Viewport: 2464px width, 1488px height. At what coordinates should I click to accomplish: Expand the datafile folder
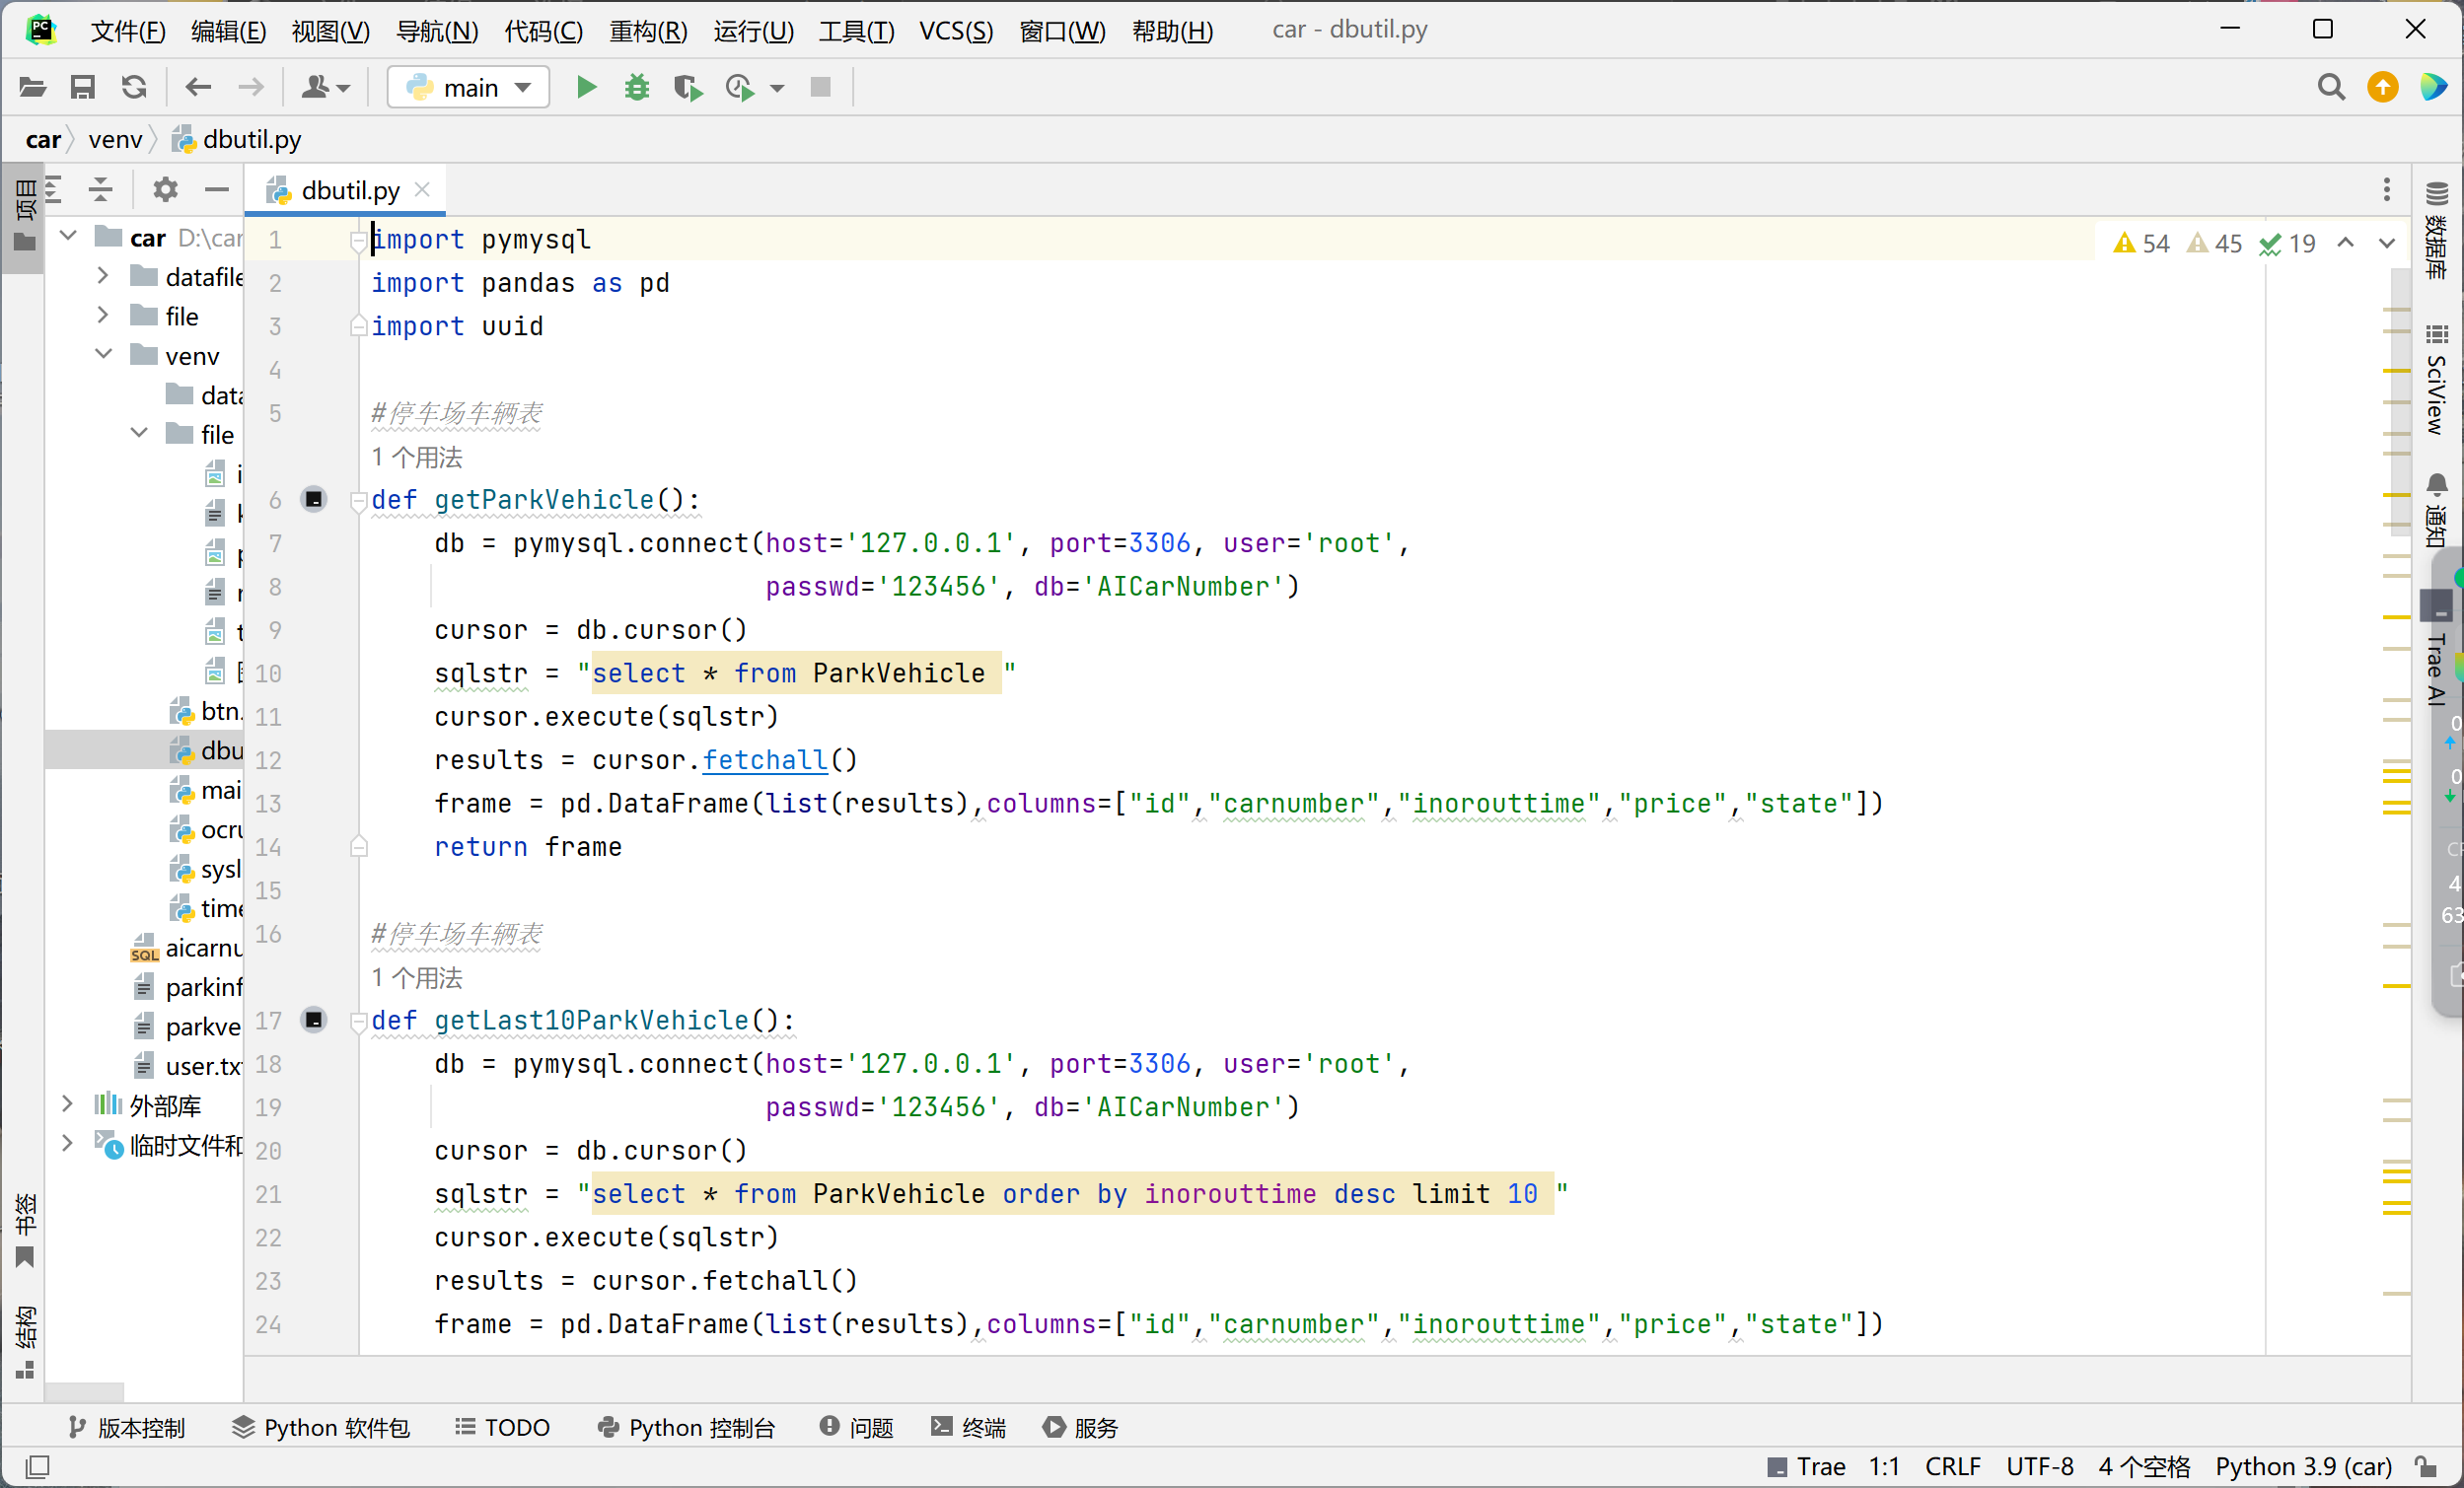pos(102,276)
